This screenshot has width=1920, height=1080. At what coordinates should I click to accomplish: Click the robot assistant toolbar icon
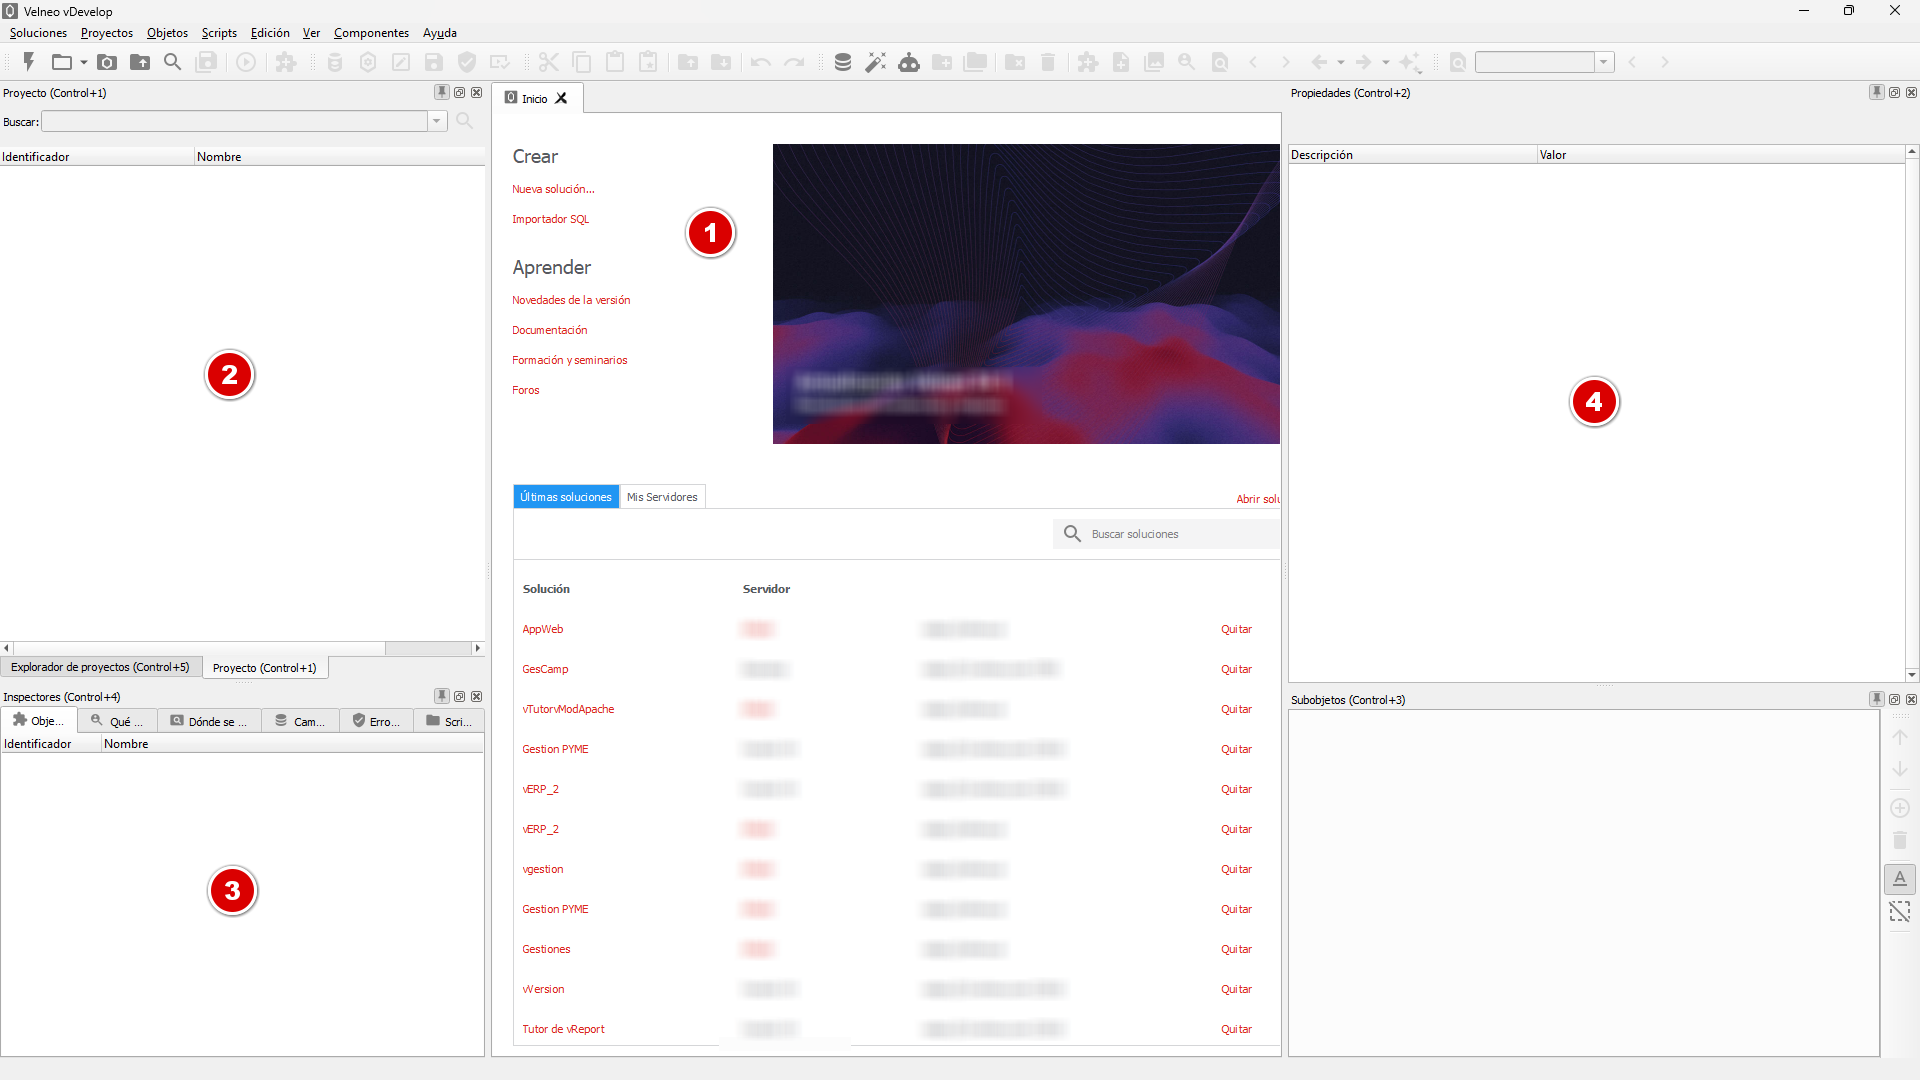908,62
